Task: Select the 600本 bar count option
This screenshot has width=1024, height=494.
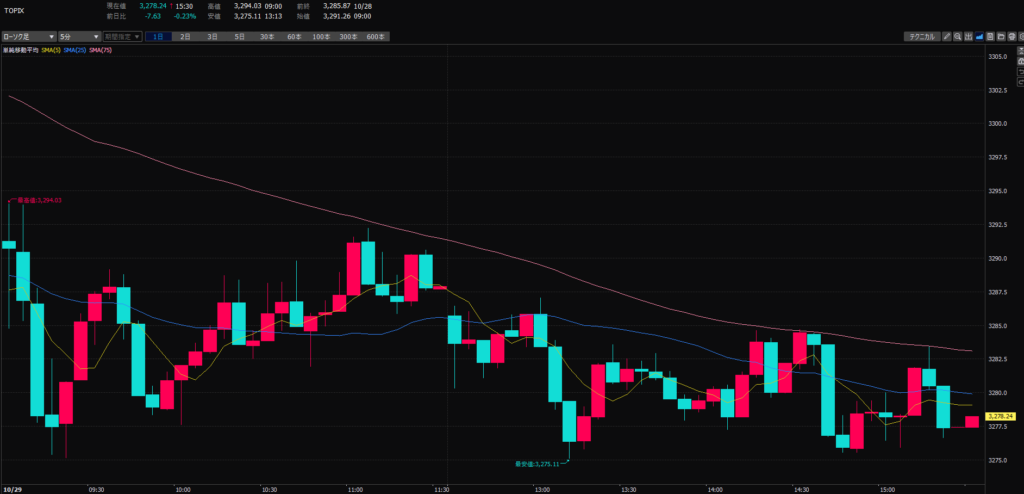Action: click(x=375, y=36)
